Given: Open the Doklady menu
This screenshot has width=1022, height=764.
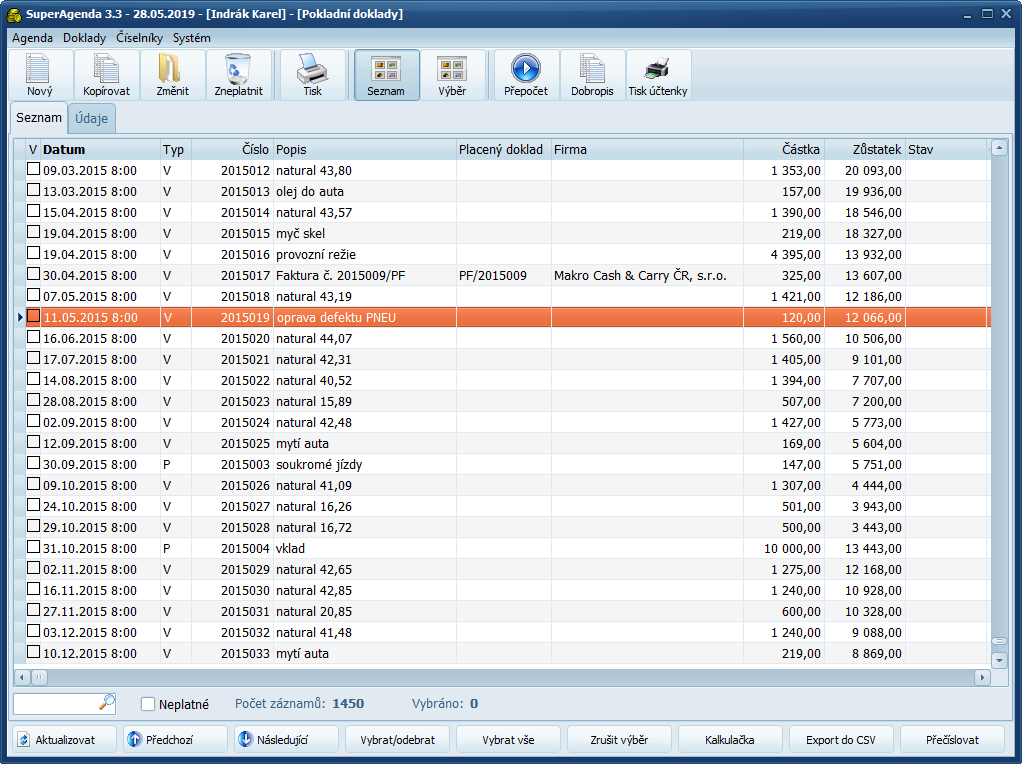Looking at the screenshot, I should (x=84, y=38).
